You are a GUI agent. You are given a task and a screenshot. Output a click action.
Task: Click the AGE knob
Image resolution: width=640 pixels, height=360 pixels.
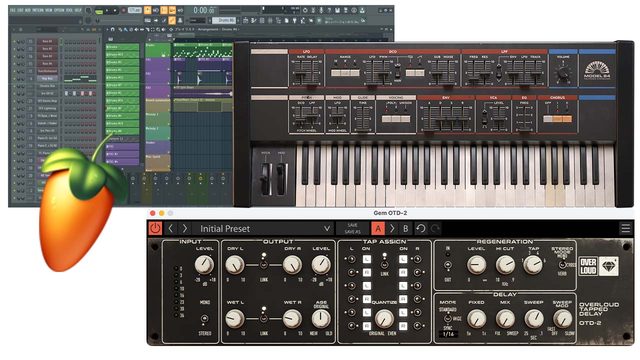click(321, 319)
